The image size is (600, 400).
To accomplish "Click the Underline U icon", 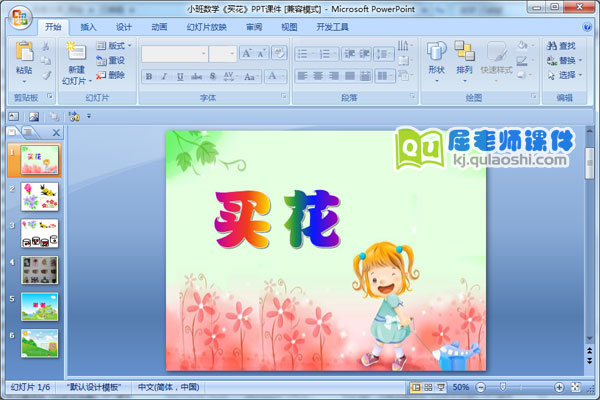I will click(180, 77).
